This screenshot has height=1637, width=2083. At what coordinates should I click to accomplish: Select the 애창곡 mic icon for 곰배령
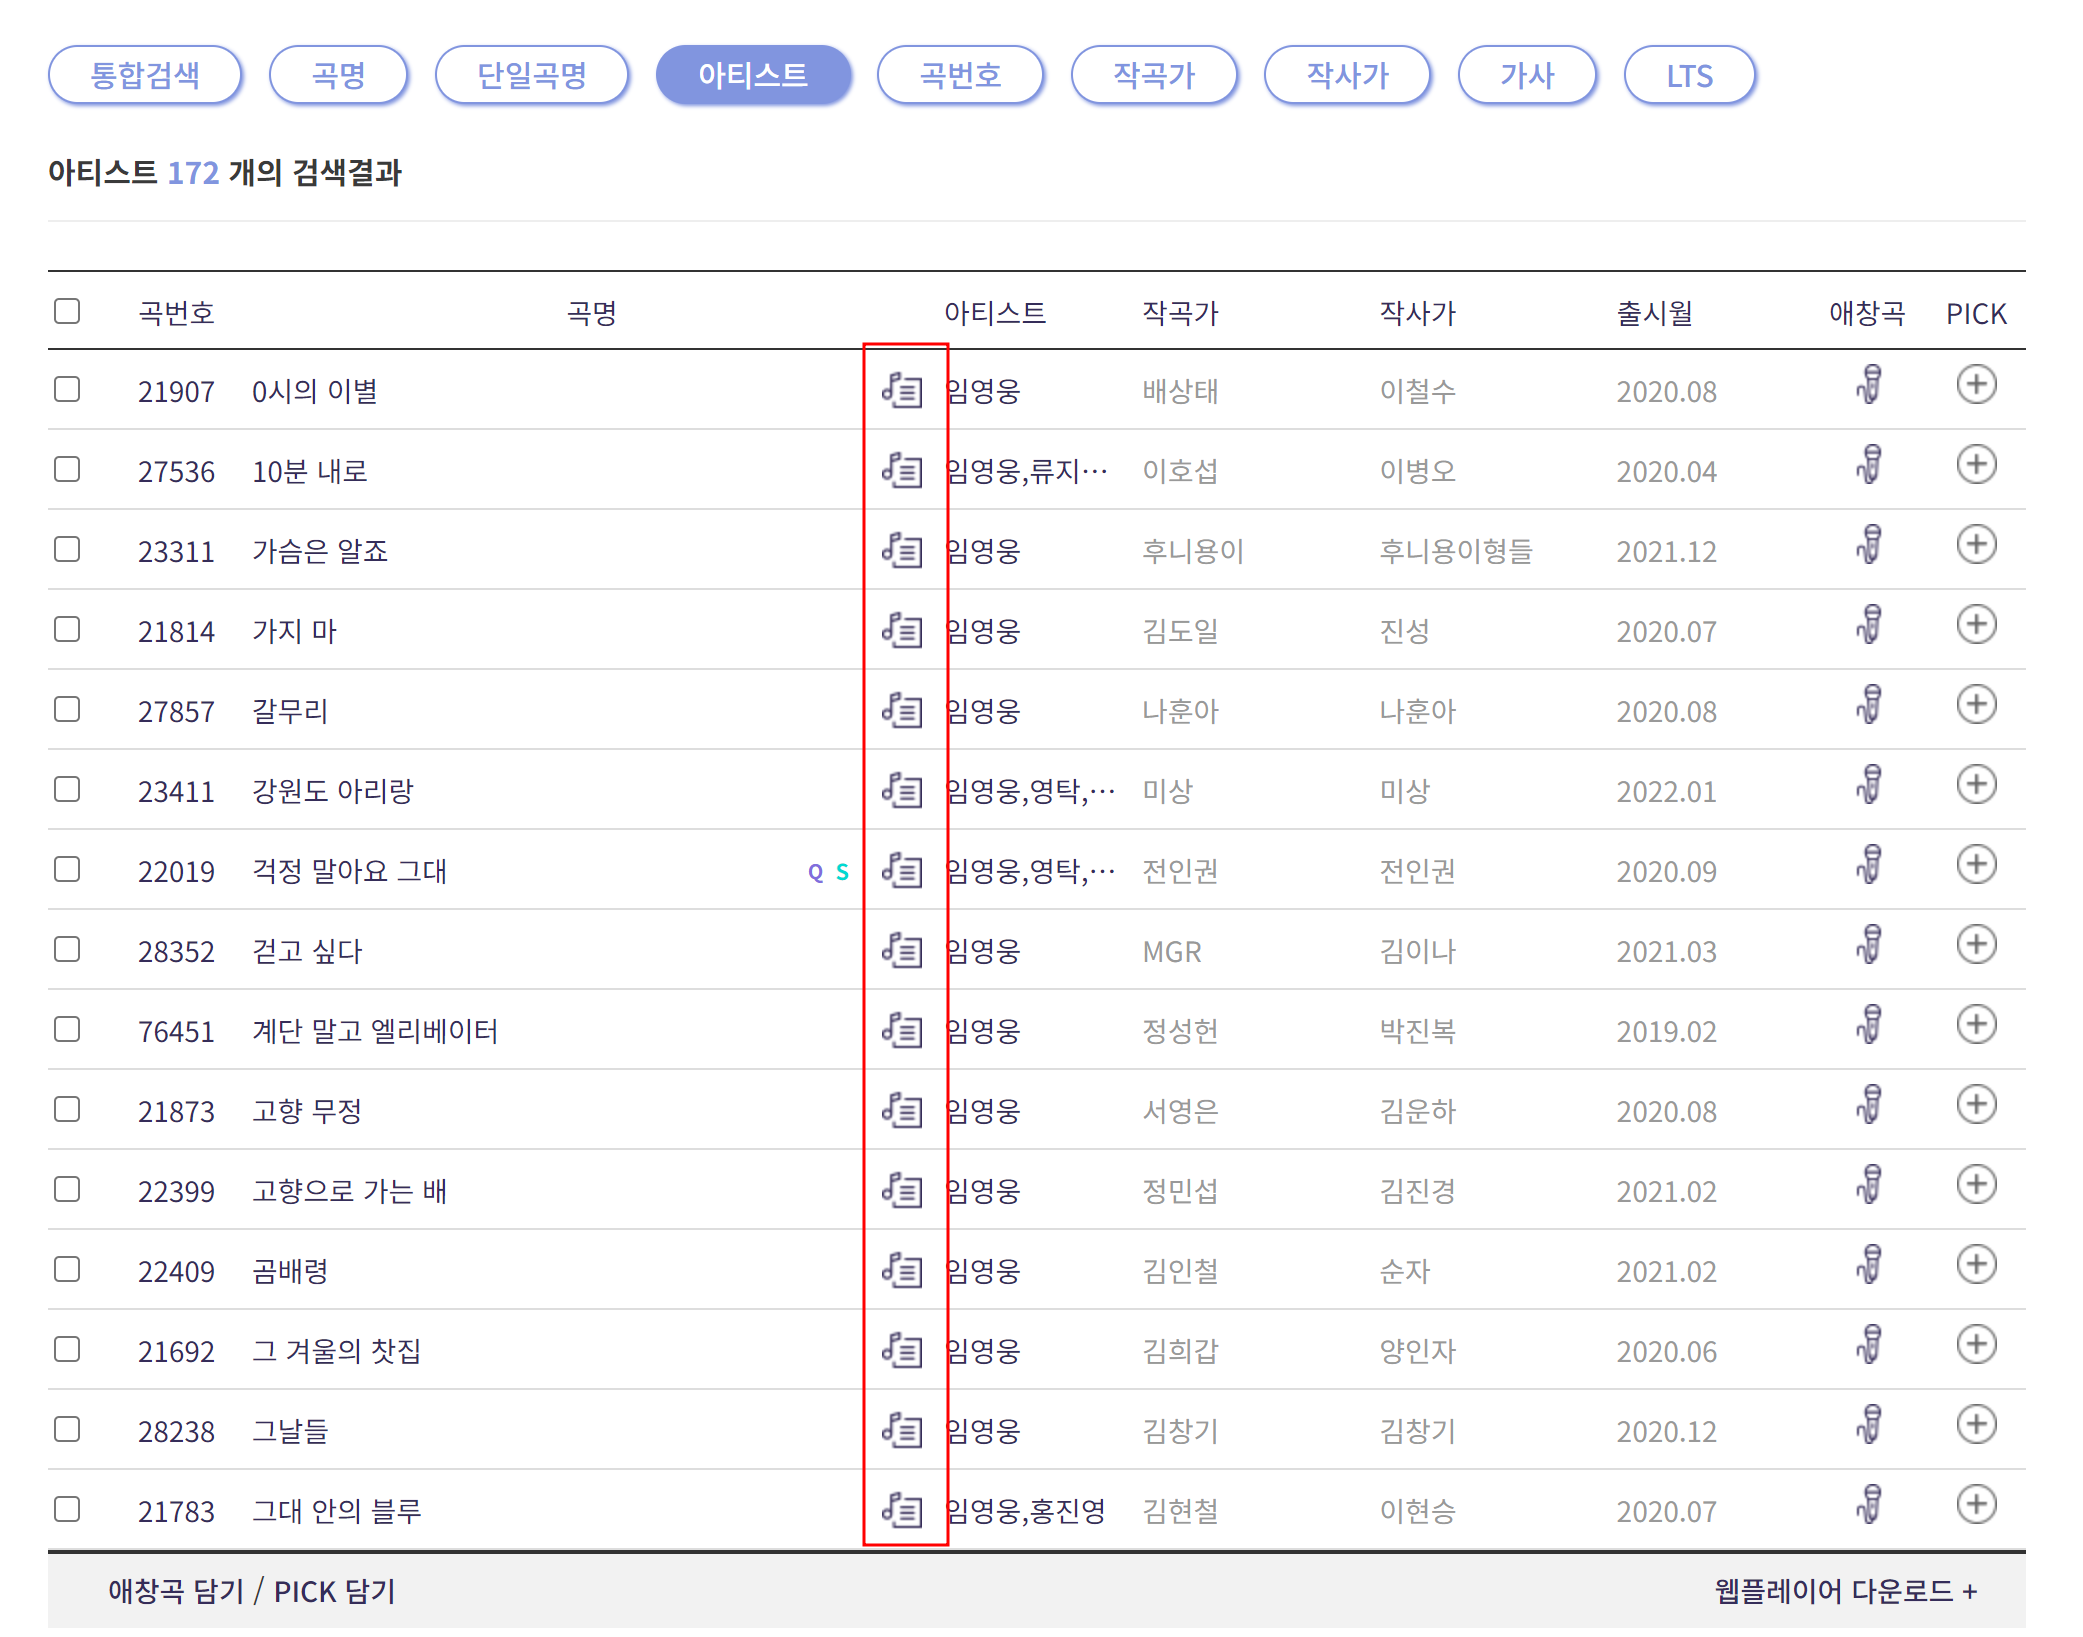point(1870,1268)
